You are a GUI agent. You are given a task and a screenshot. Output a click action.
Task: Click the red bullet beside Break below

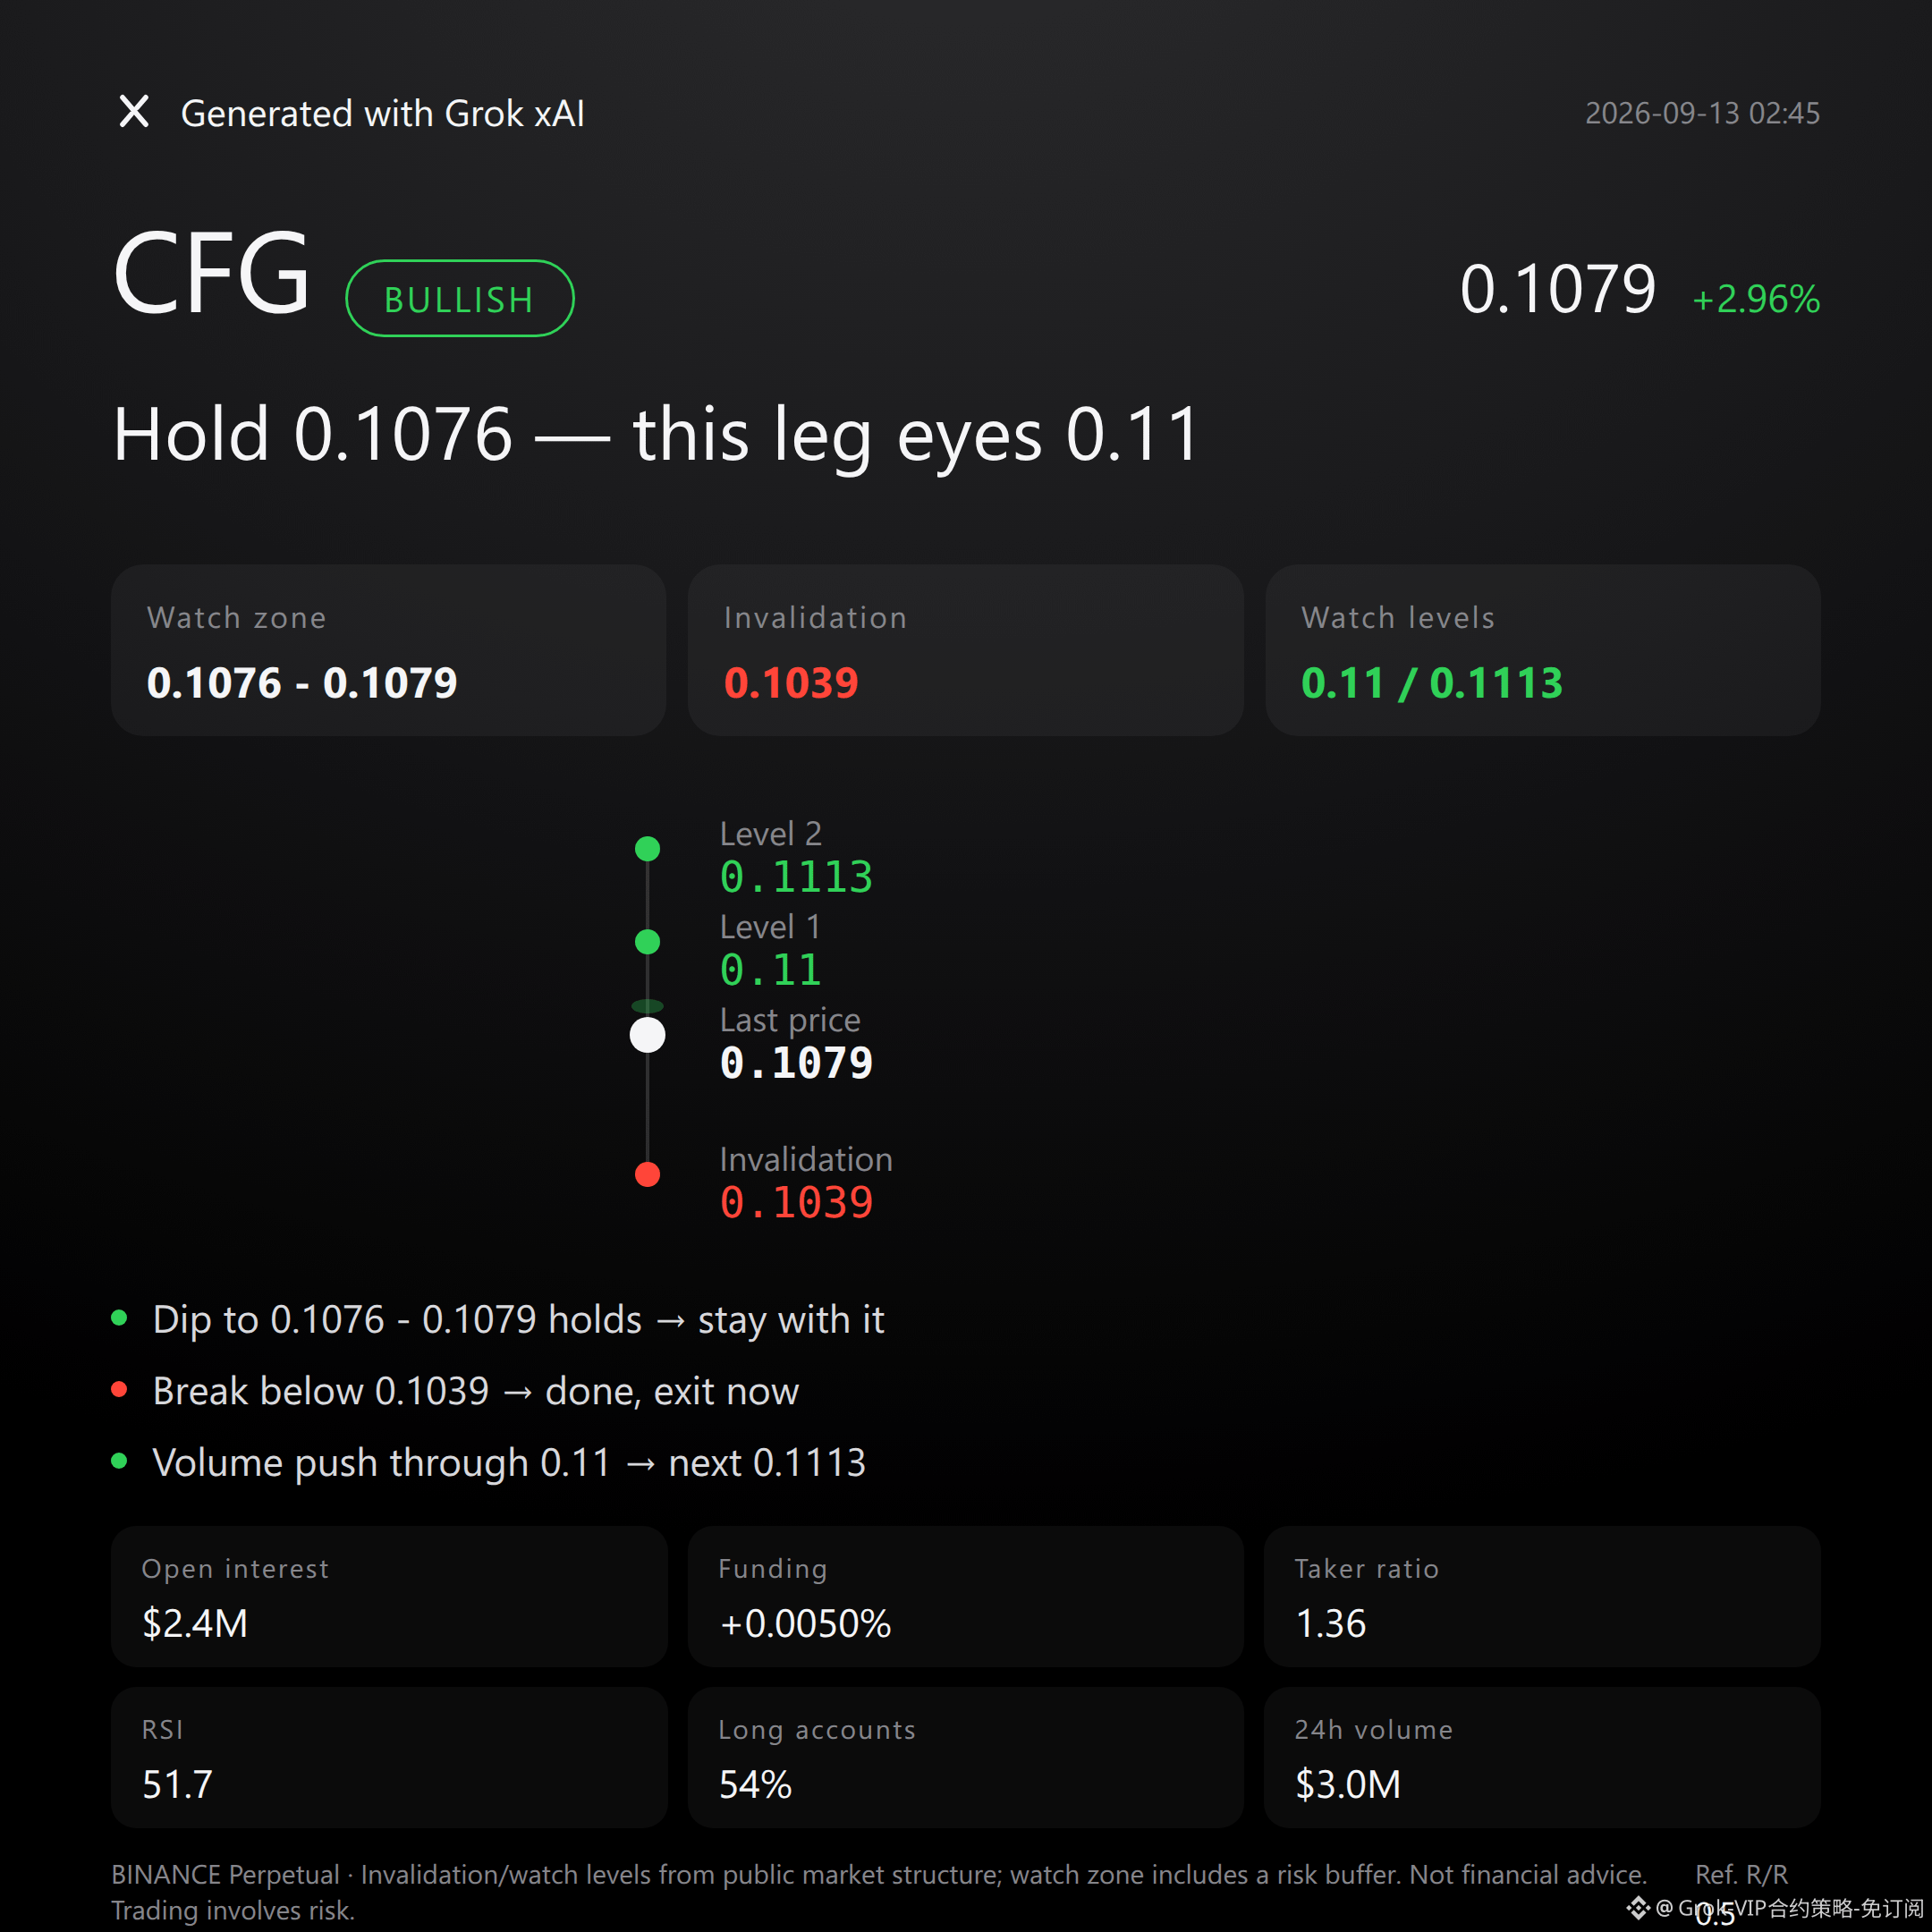pyautogui.click(x=119, y=1390)
